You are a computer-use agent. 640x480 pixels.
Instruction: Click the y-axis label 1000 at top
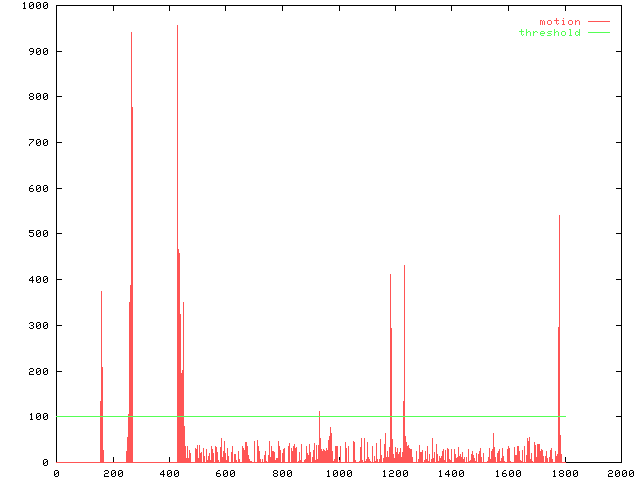tap(36, 6)
